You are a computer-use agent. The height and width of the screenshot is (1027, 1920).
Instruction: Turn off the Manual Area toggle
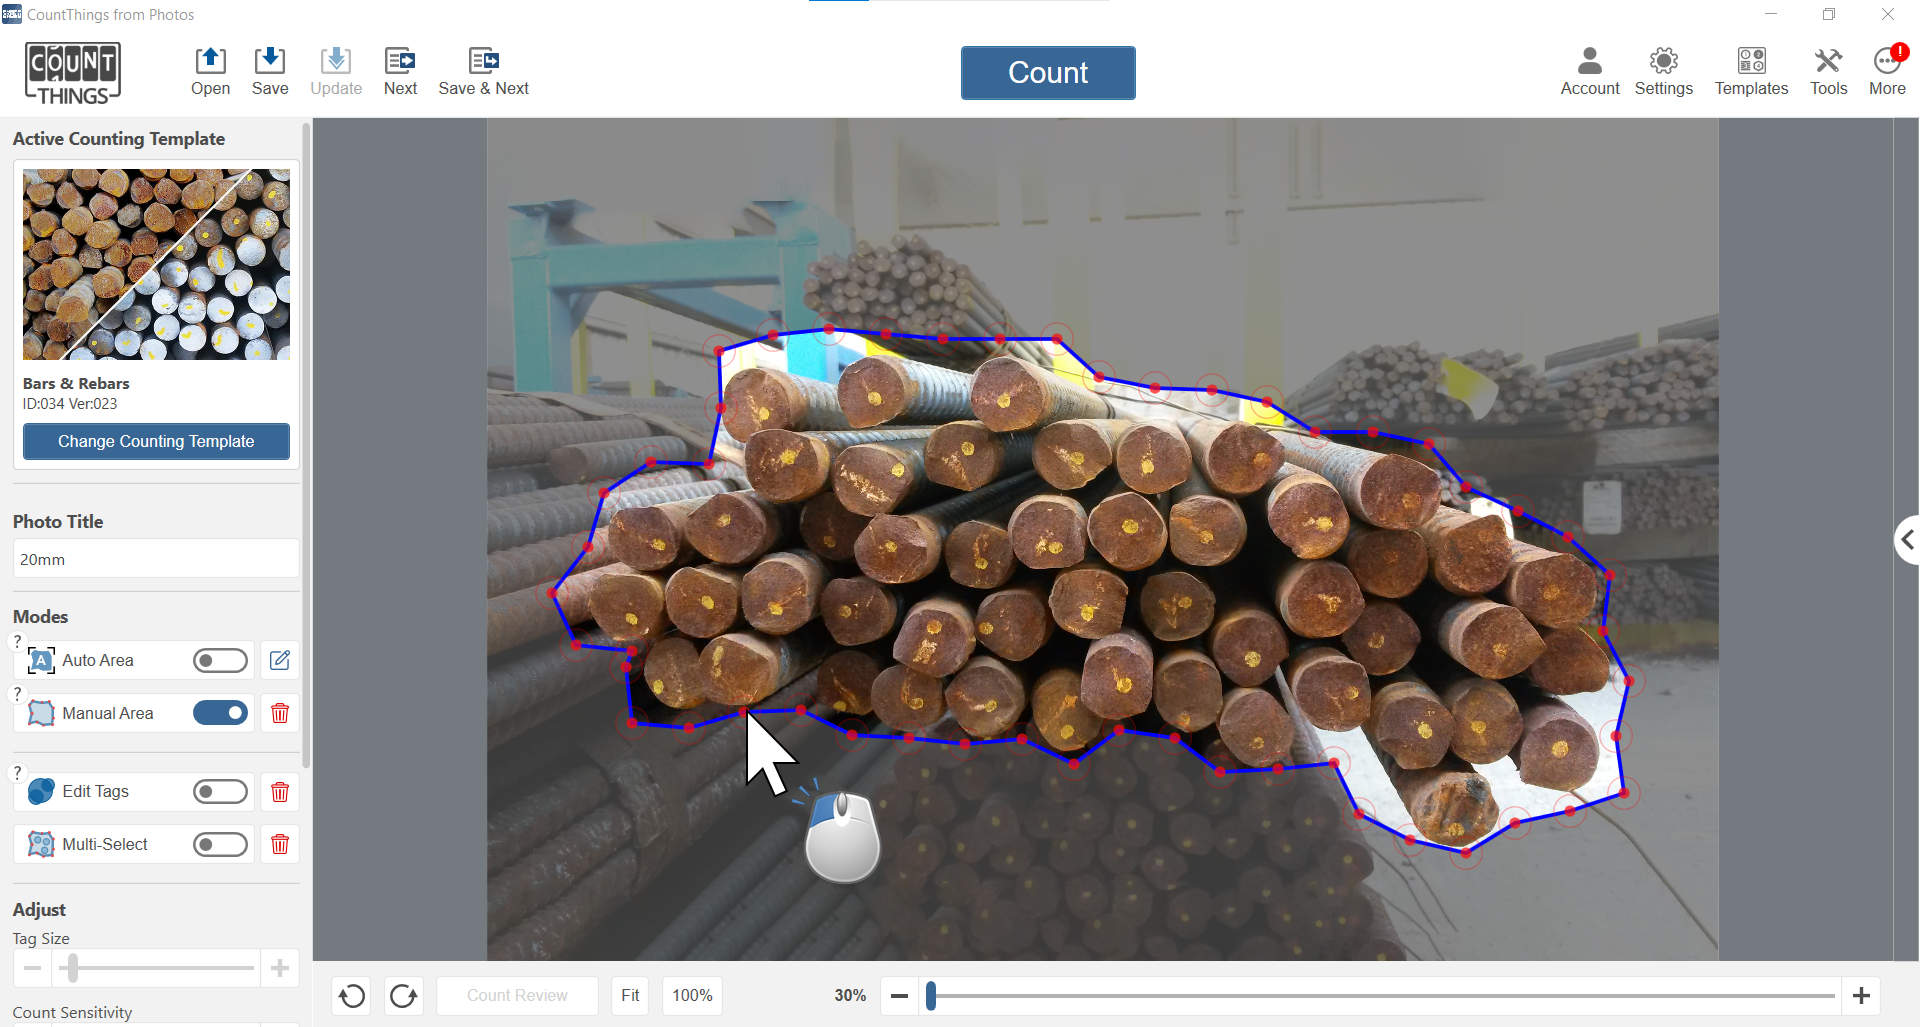click(220, 713)
